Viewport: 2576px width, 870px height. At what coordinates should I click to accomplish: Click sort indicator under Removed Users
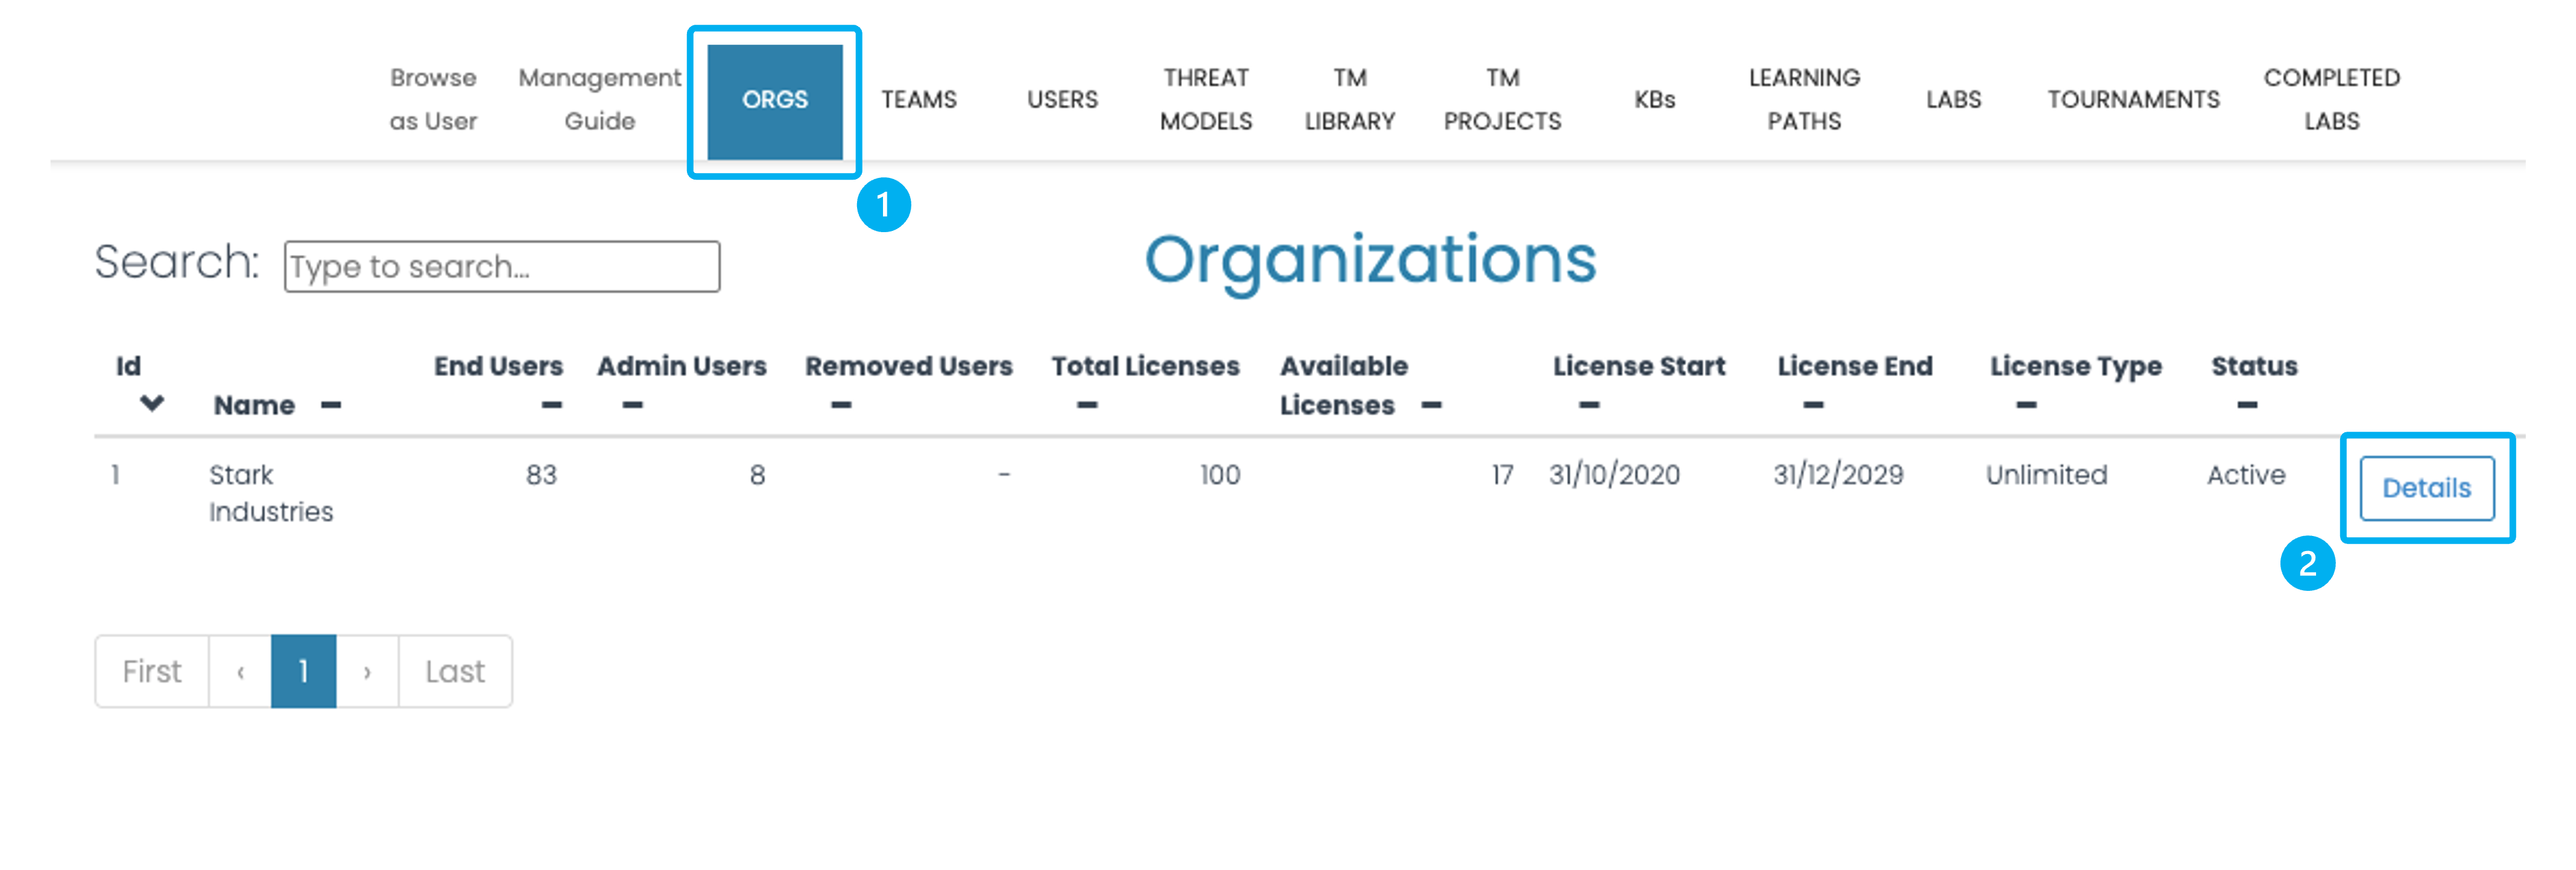[x=841, y=405]
